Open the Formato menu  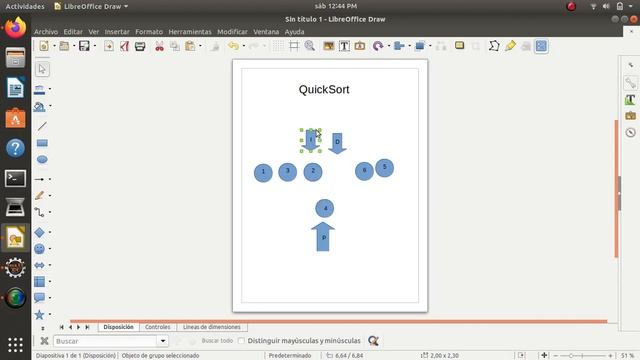[x=149, y=32]
